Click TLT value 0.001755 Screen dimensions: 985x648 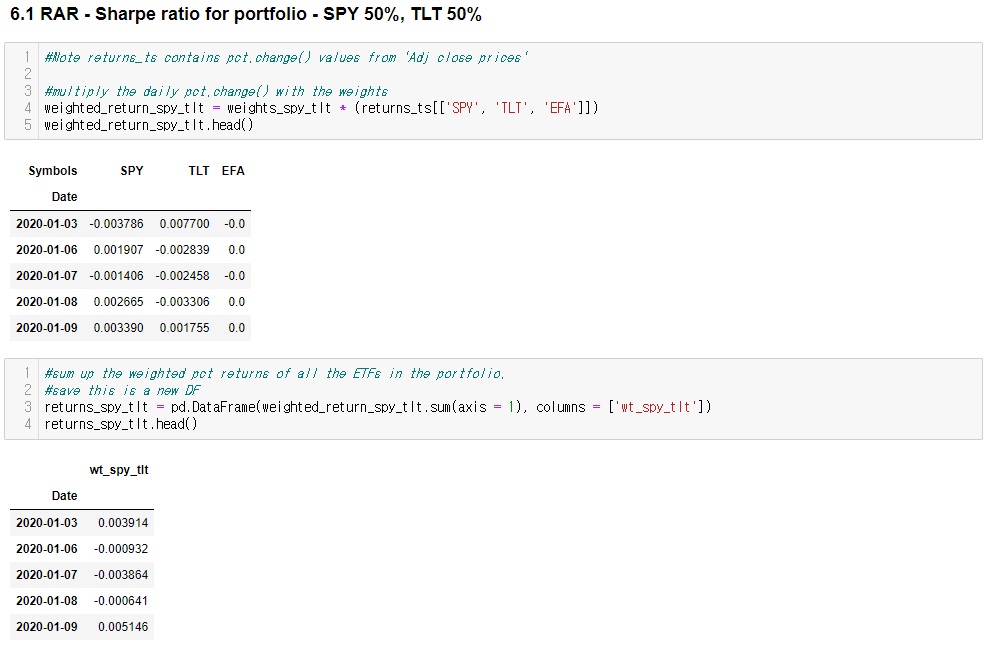184,328
